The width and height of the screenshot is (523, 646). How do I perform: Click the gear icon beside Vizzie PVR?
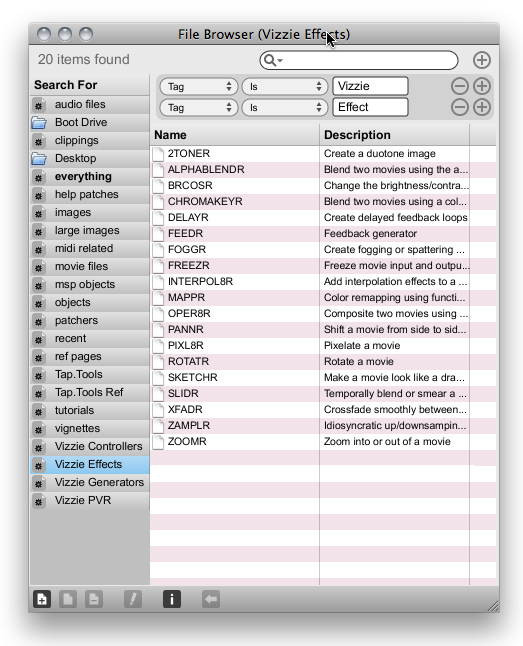pos(39,501)
